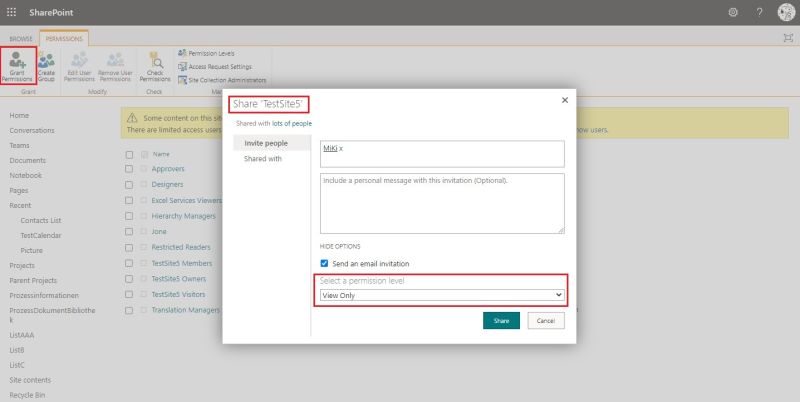Click the invite people name field
This screenshot has width=800, height=402.
(x=442, y=154)
